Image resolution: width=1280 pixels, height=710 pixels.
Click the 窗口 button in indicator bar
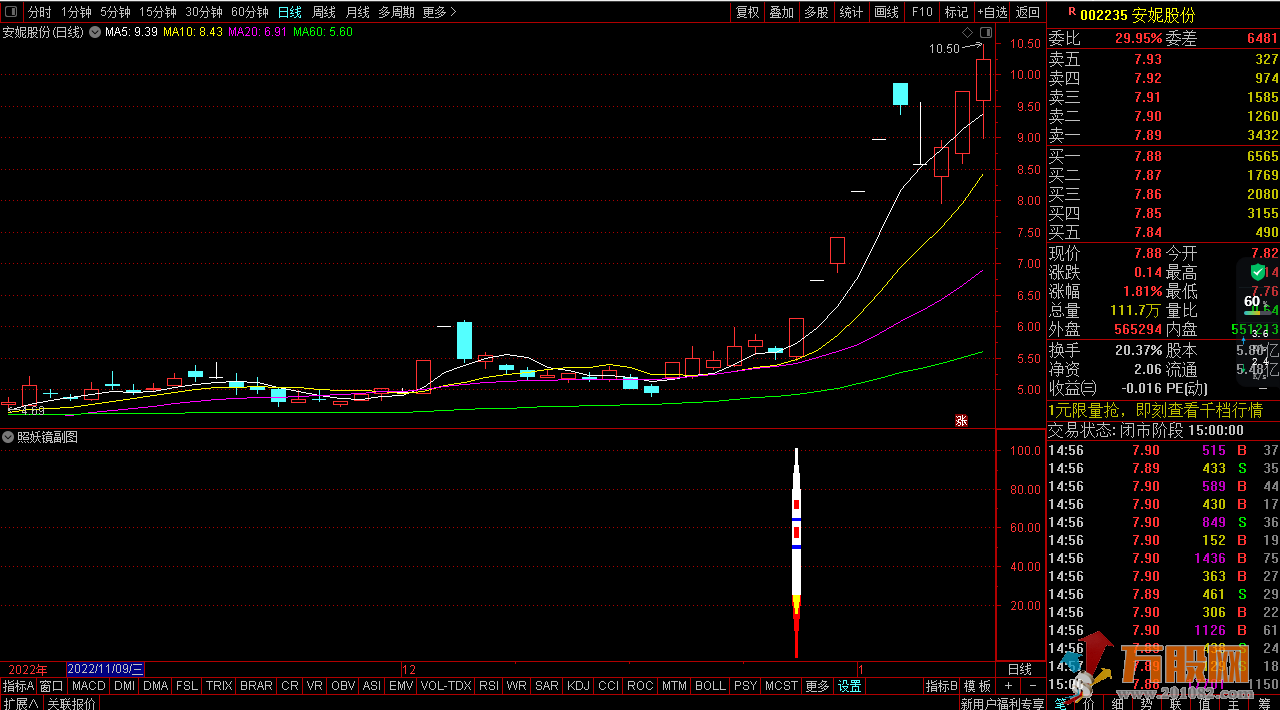52,686
